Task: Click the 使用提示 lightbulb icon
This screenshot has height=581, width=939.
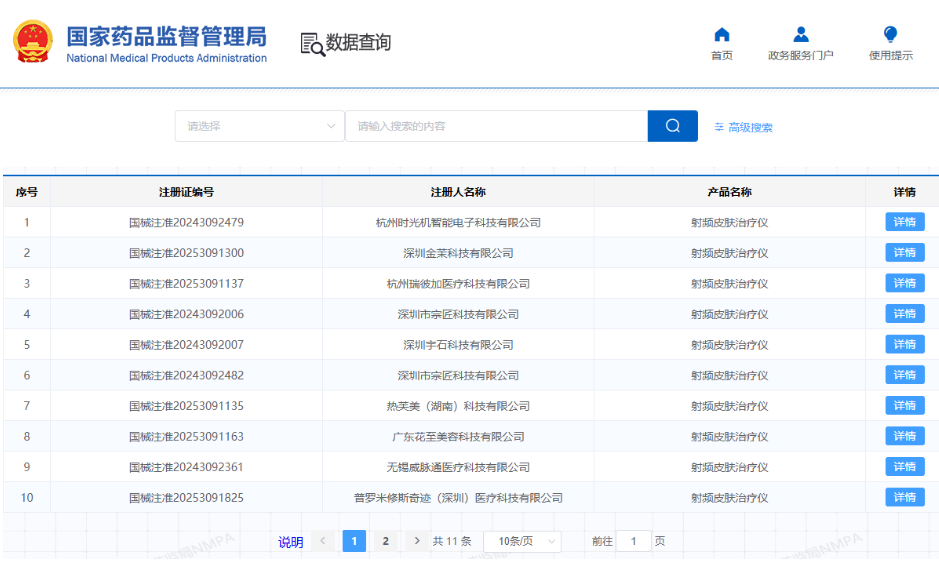Action: tap(890, 35)
